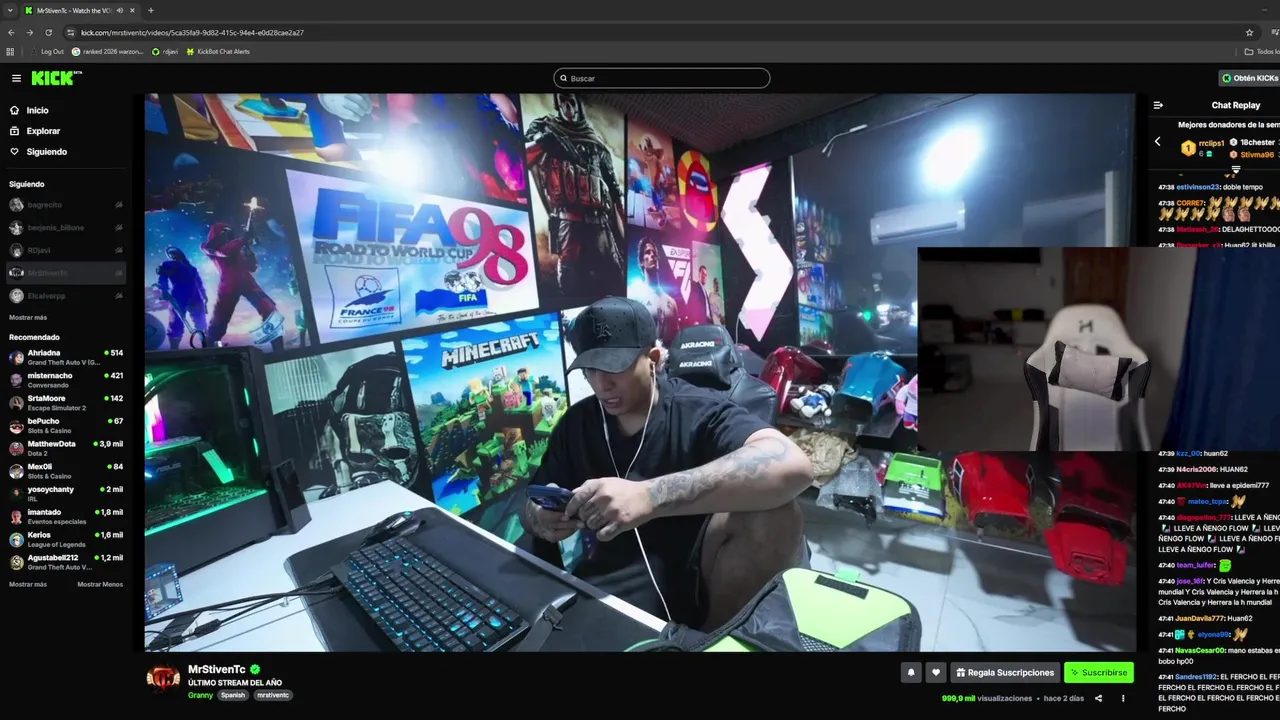Screen dimensions: 1280x720
Task: Go forward in browser history
Action: (29, 32)
